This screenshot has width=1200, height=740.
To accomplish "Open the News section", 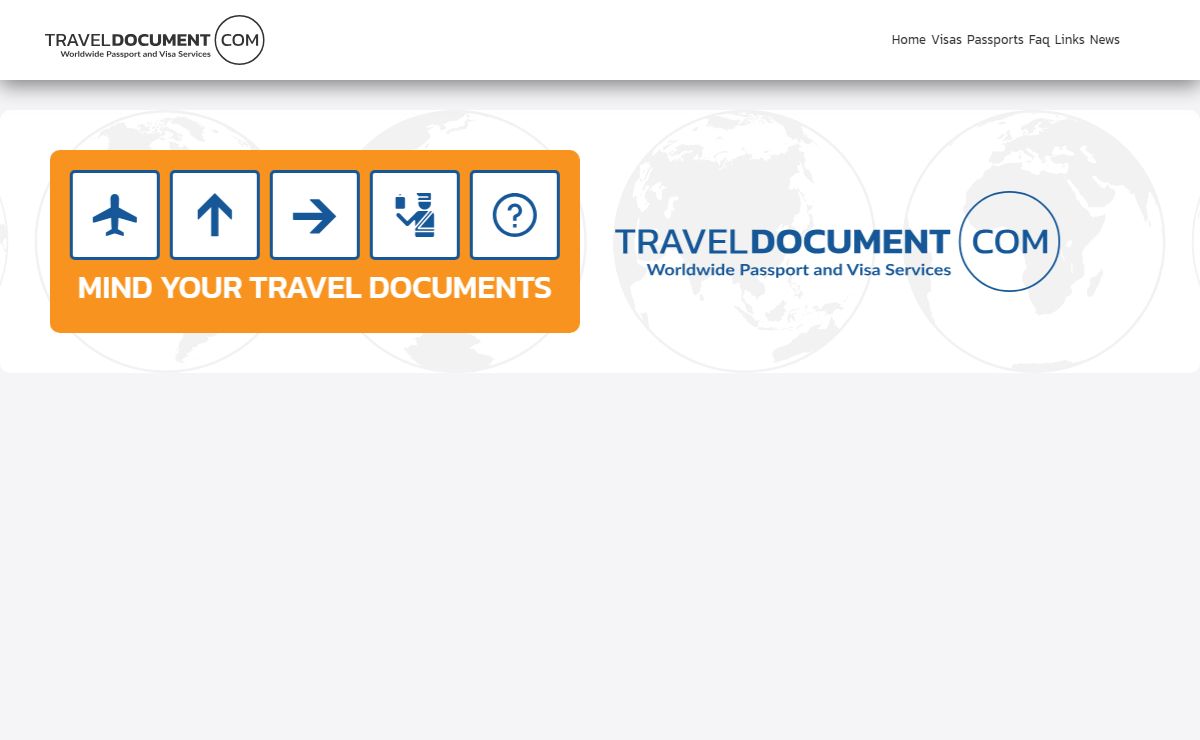I will [1105, 40].
